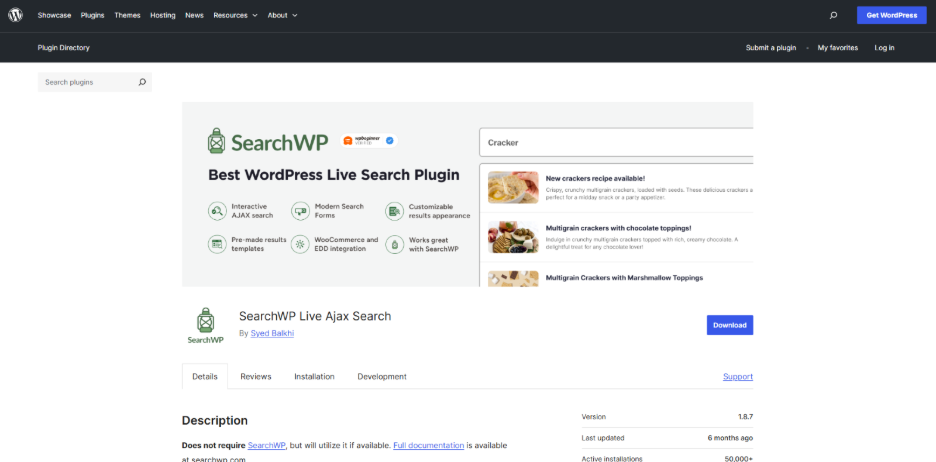This screenshot has width=936, height=462.
Task: Switch to the Installation tab
Action: pos(314,377)
